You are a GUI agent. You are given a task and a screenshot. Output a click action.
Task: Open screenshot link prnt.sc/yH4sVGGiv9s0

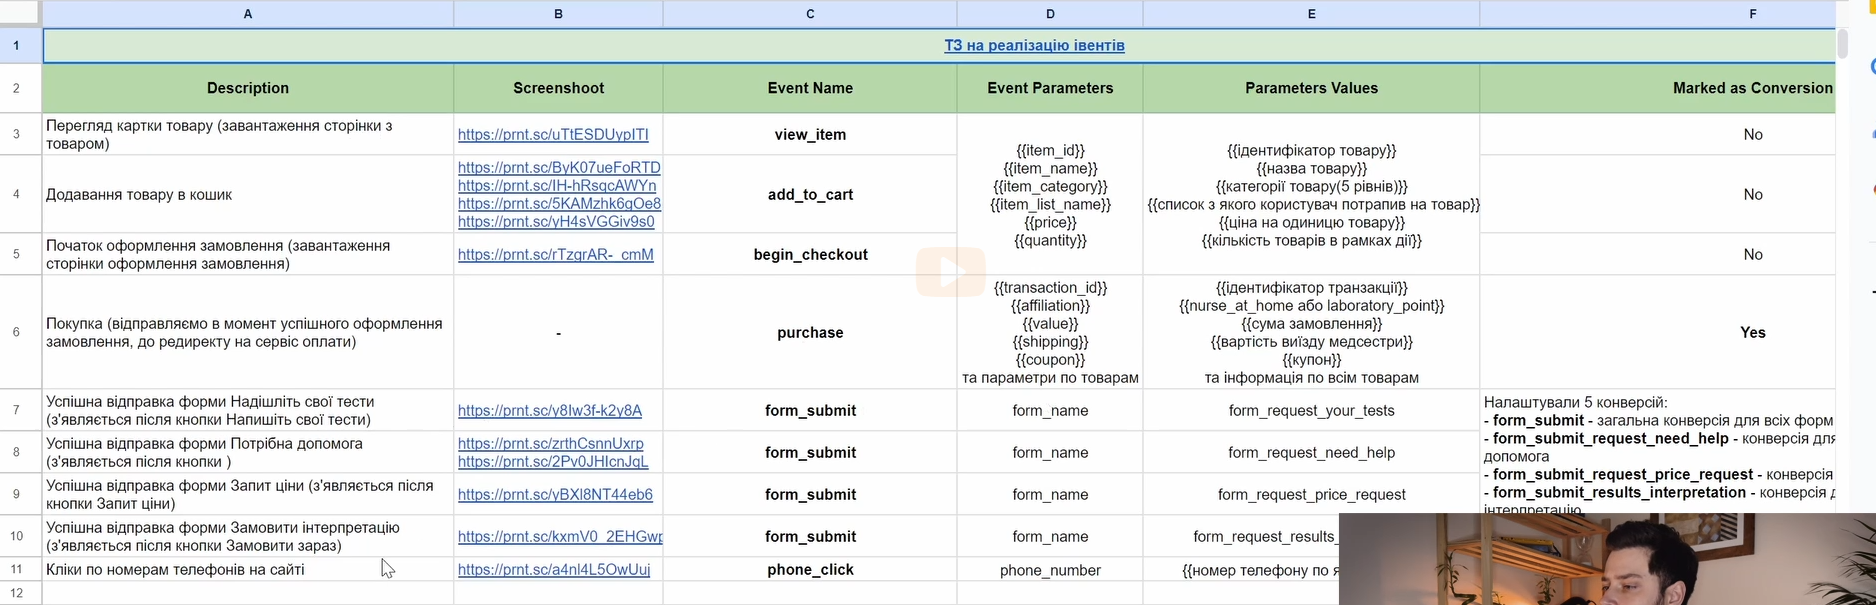tap(556, 222)
